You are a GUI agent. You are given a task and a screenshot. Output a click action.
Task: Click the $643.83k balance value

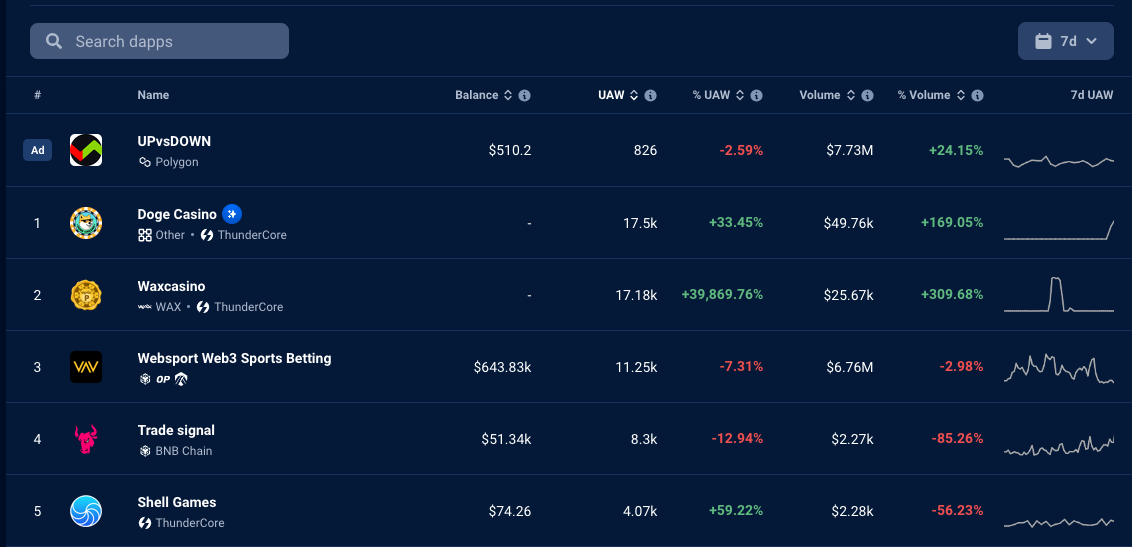click(502, 367)
